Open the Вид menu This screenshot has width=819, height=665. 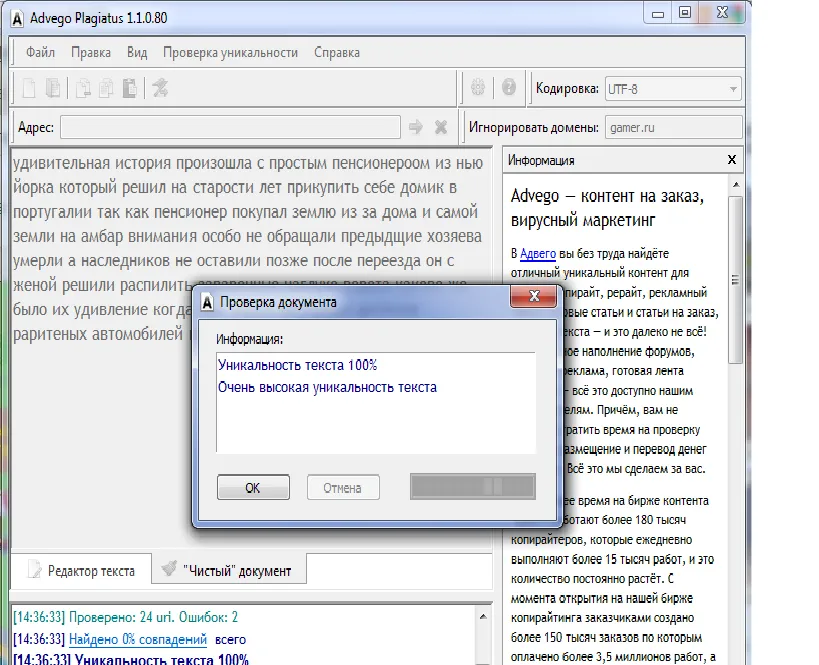(x=137, y=52)
